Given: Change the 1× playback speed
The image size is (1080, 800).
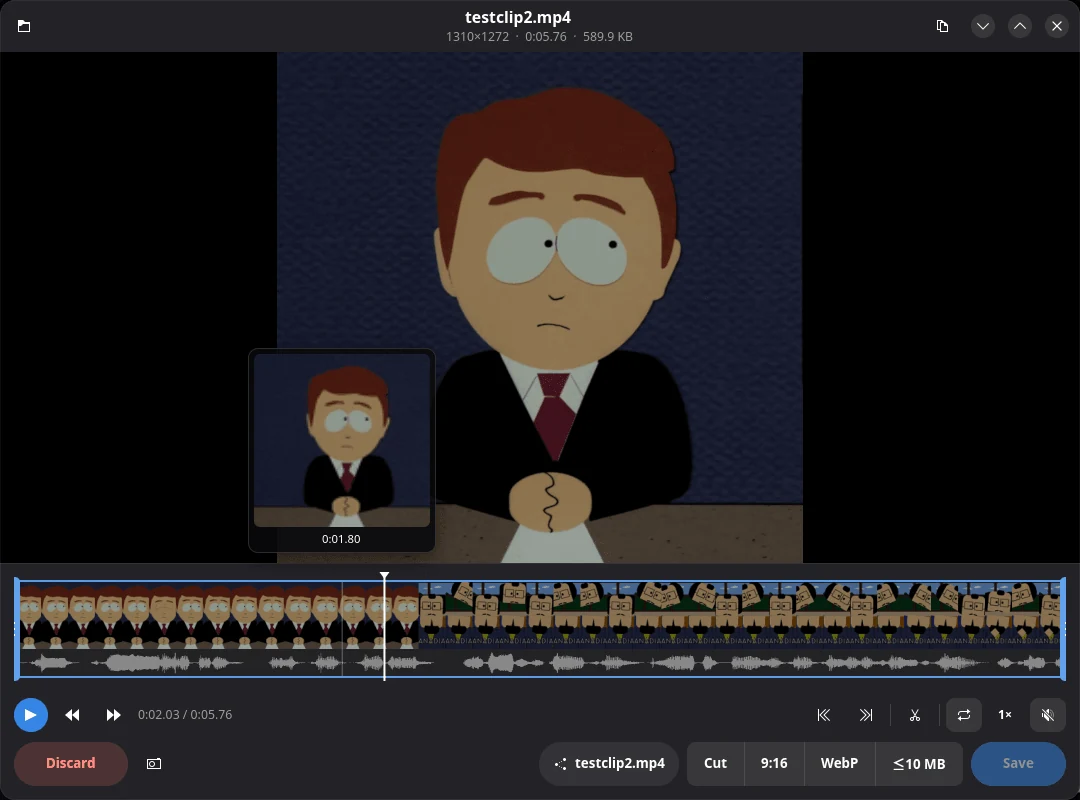Looking at the screenshot, I should pyautogui.click(x=1005, y=715).
